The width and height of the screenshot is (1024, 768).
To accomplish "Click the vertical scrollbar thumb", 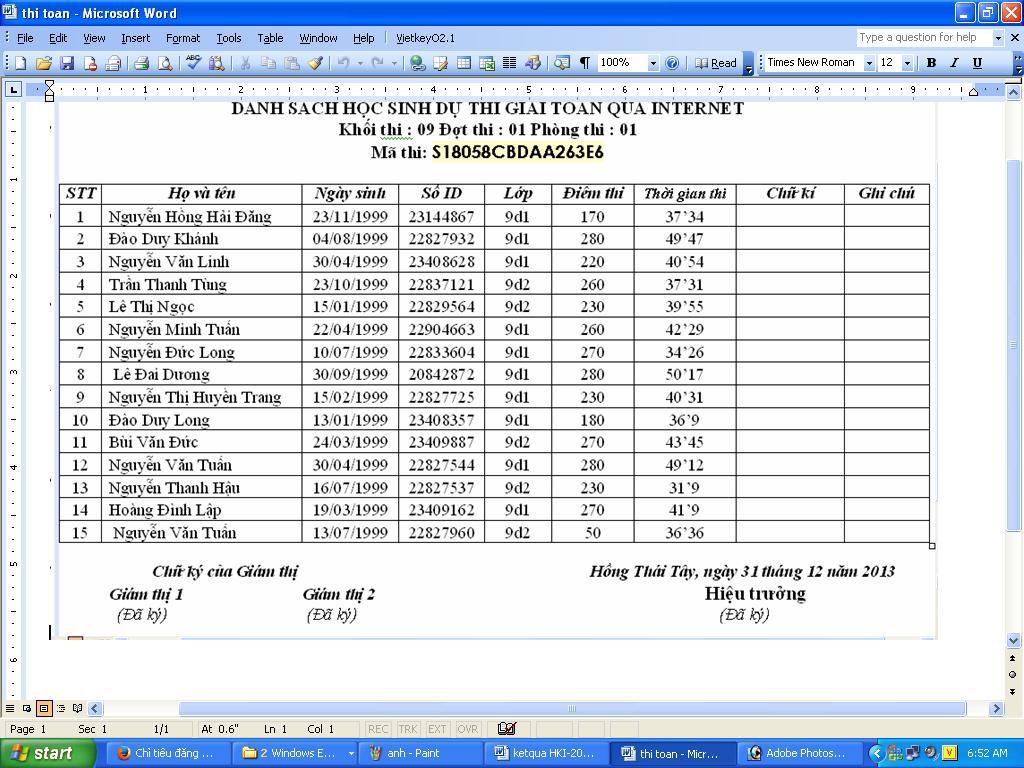I will tap(1014, 345).
